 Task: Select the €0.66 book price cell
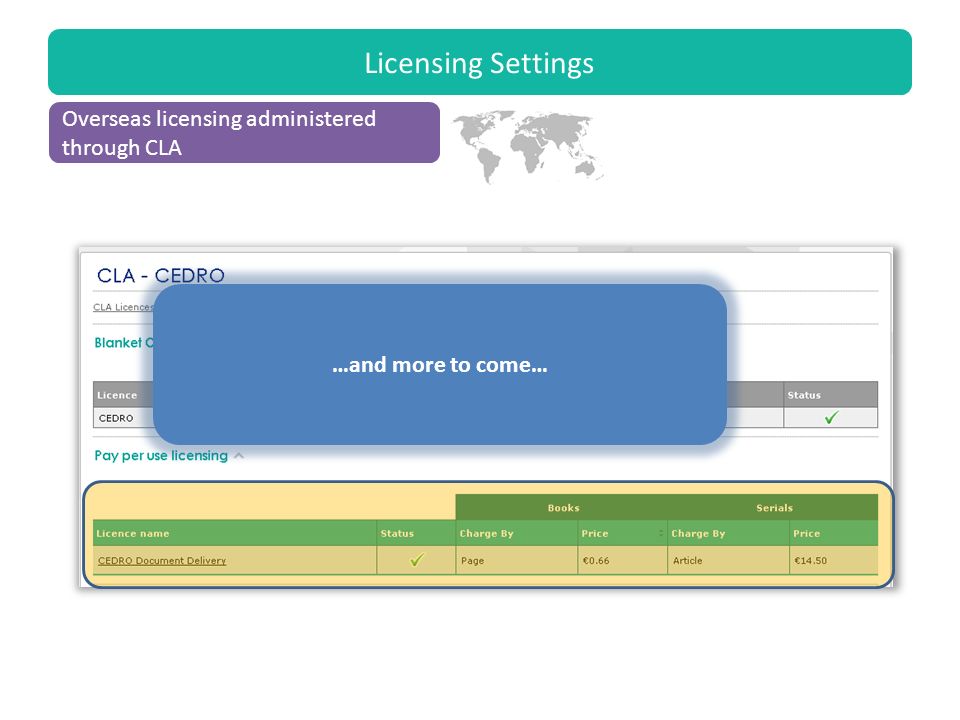(x=622, y=560)
